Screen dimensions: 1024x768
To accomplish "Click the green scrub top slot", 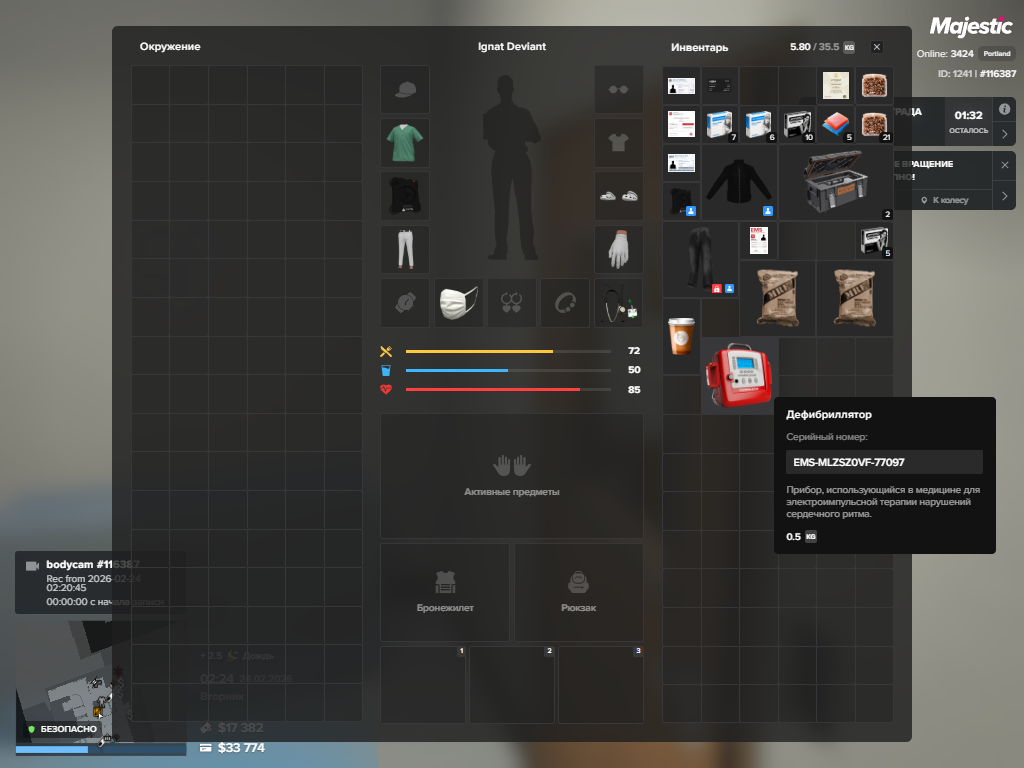I will point(405,142).
